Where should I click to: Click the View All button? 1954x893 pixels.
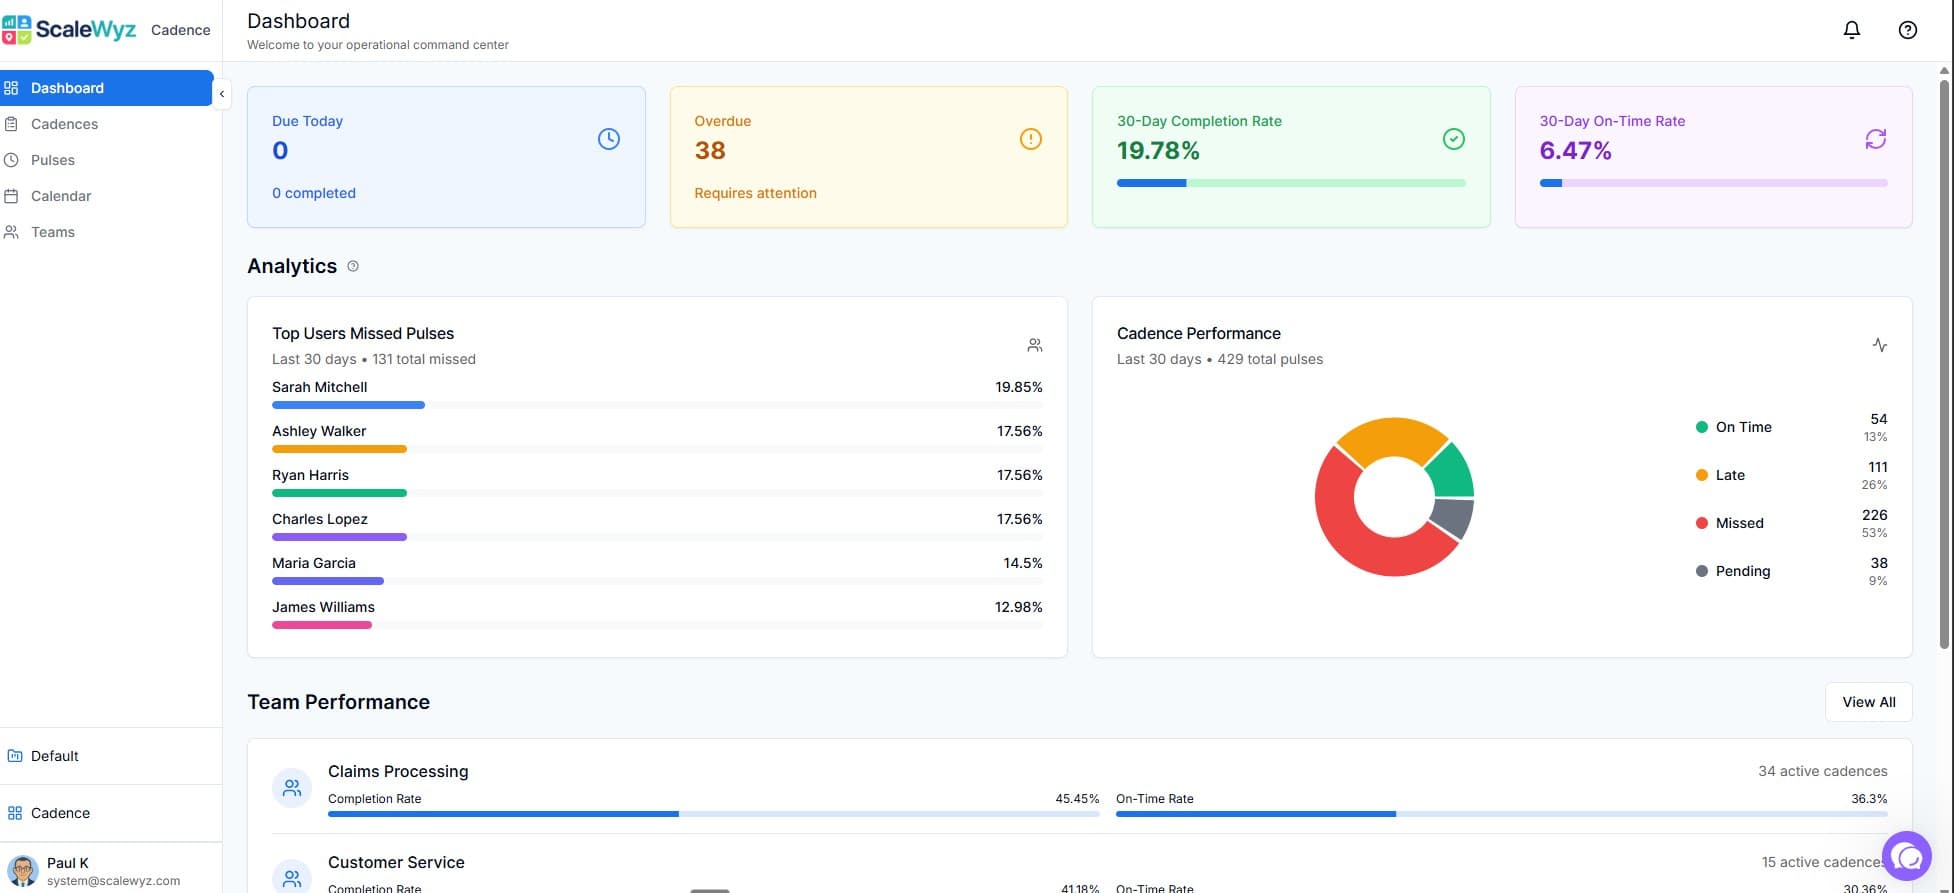pos(1868,702)
